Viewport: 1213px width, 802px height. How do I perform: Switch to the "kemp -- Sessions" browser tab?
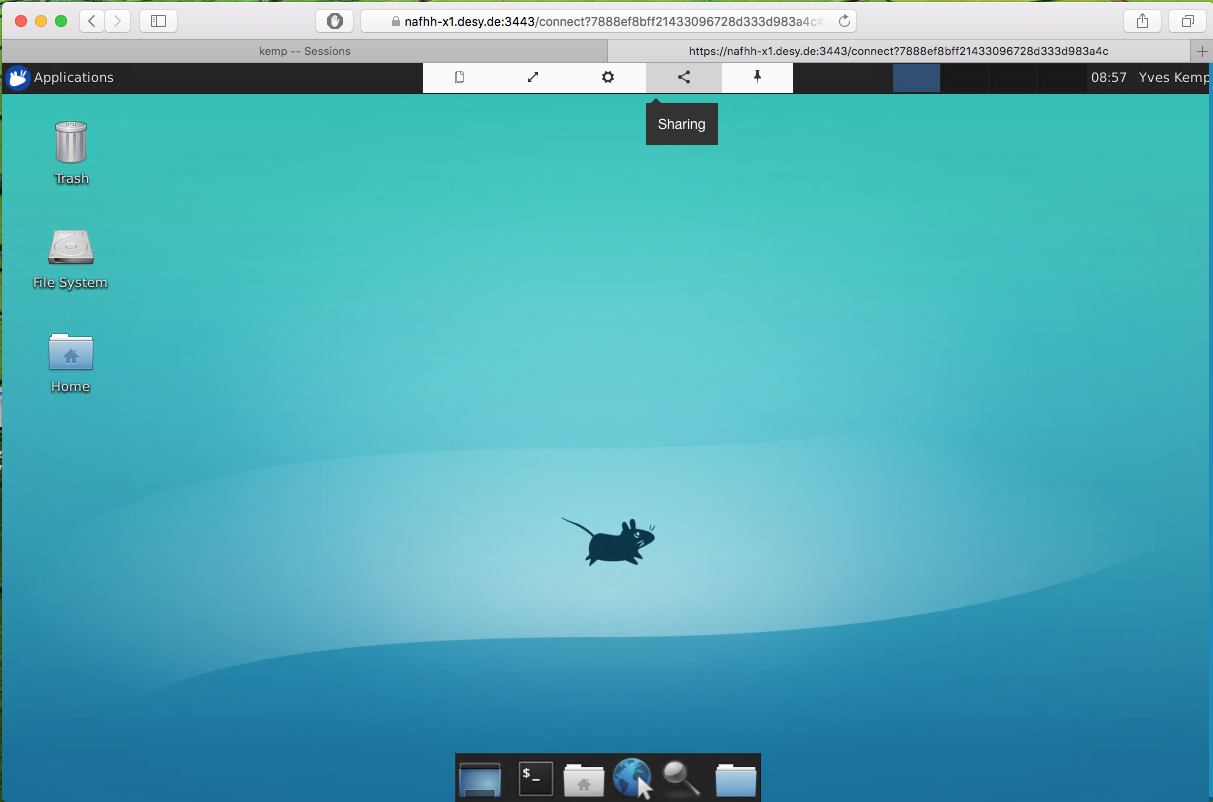tap(305, 51)
